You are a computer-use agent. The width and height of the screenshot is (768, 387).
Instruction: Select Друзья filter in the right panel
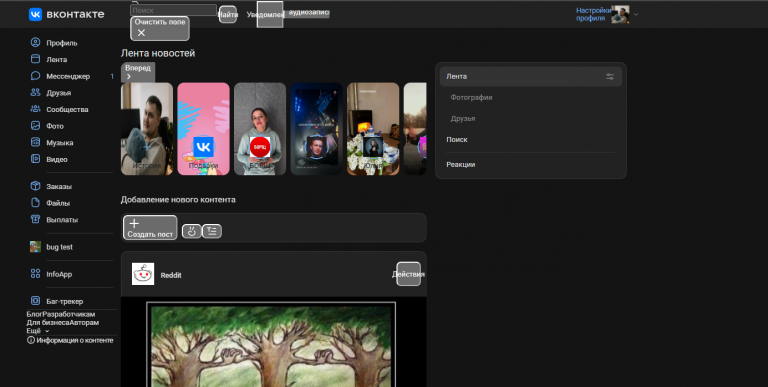pyautogui.click(x=463, y=119)
